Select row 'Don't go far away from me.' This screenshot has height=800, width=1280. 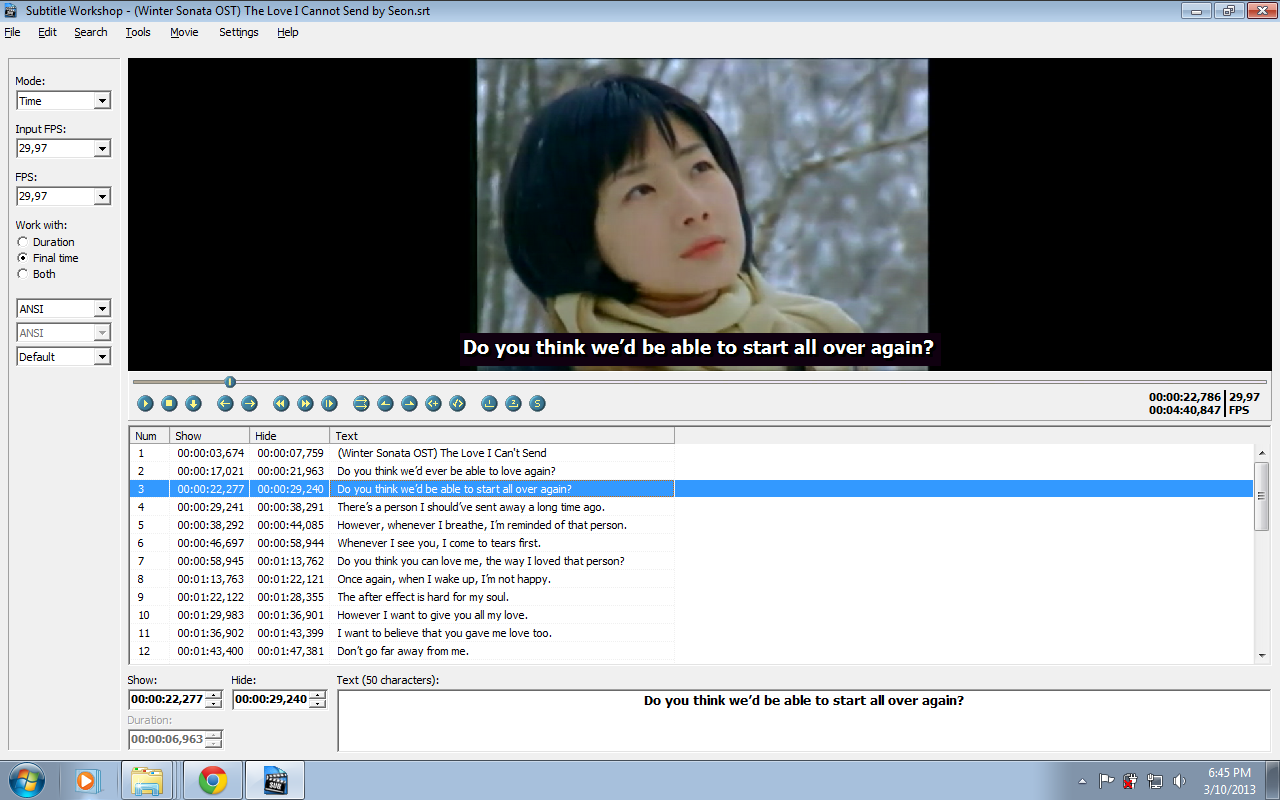click(x=691, y=651)
